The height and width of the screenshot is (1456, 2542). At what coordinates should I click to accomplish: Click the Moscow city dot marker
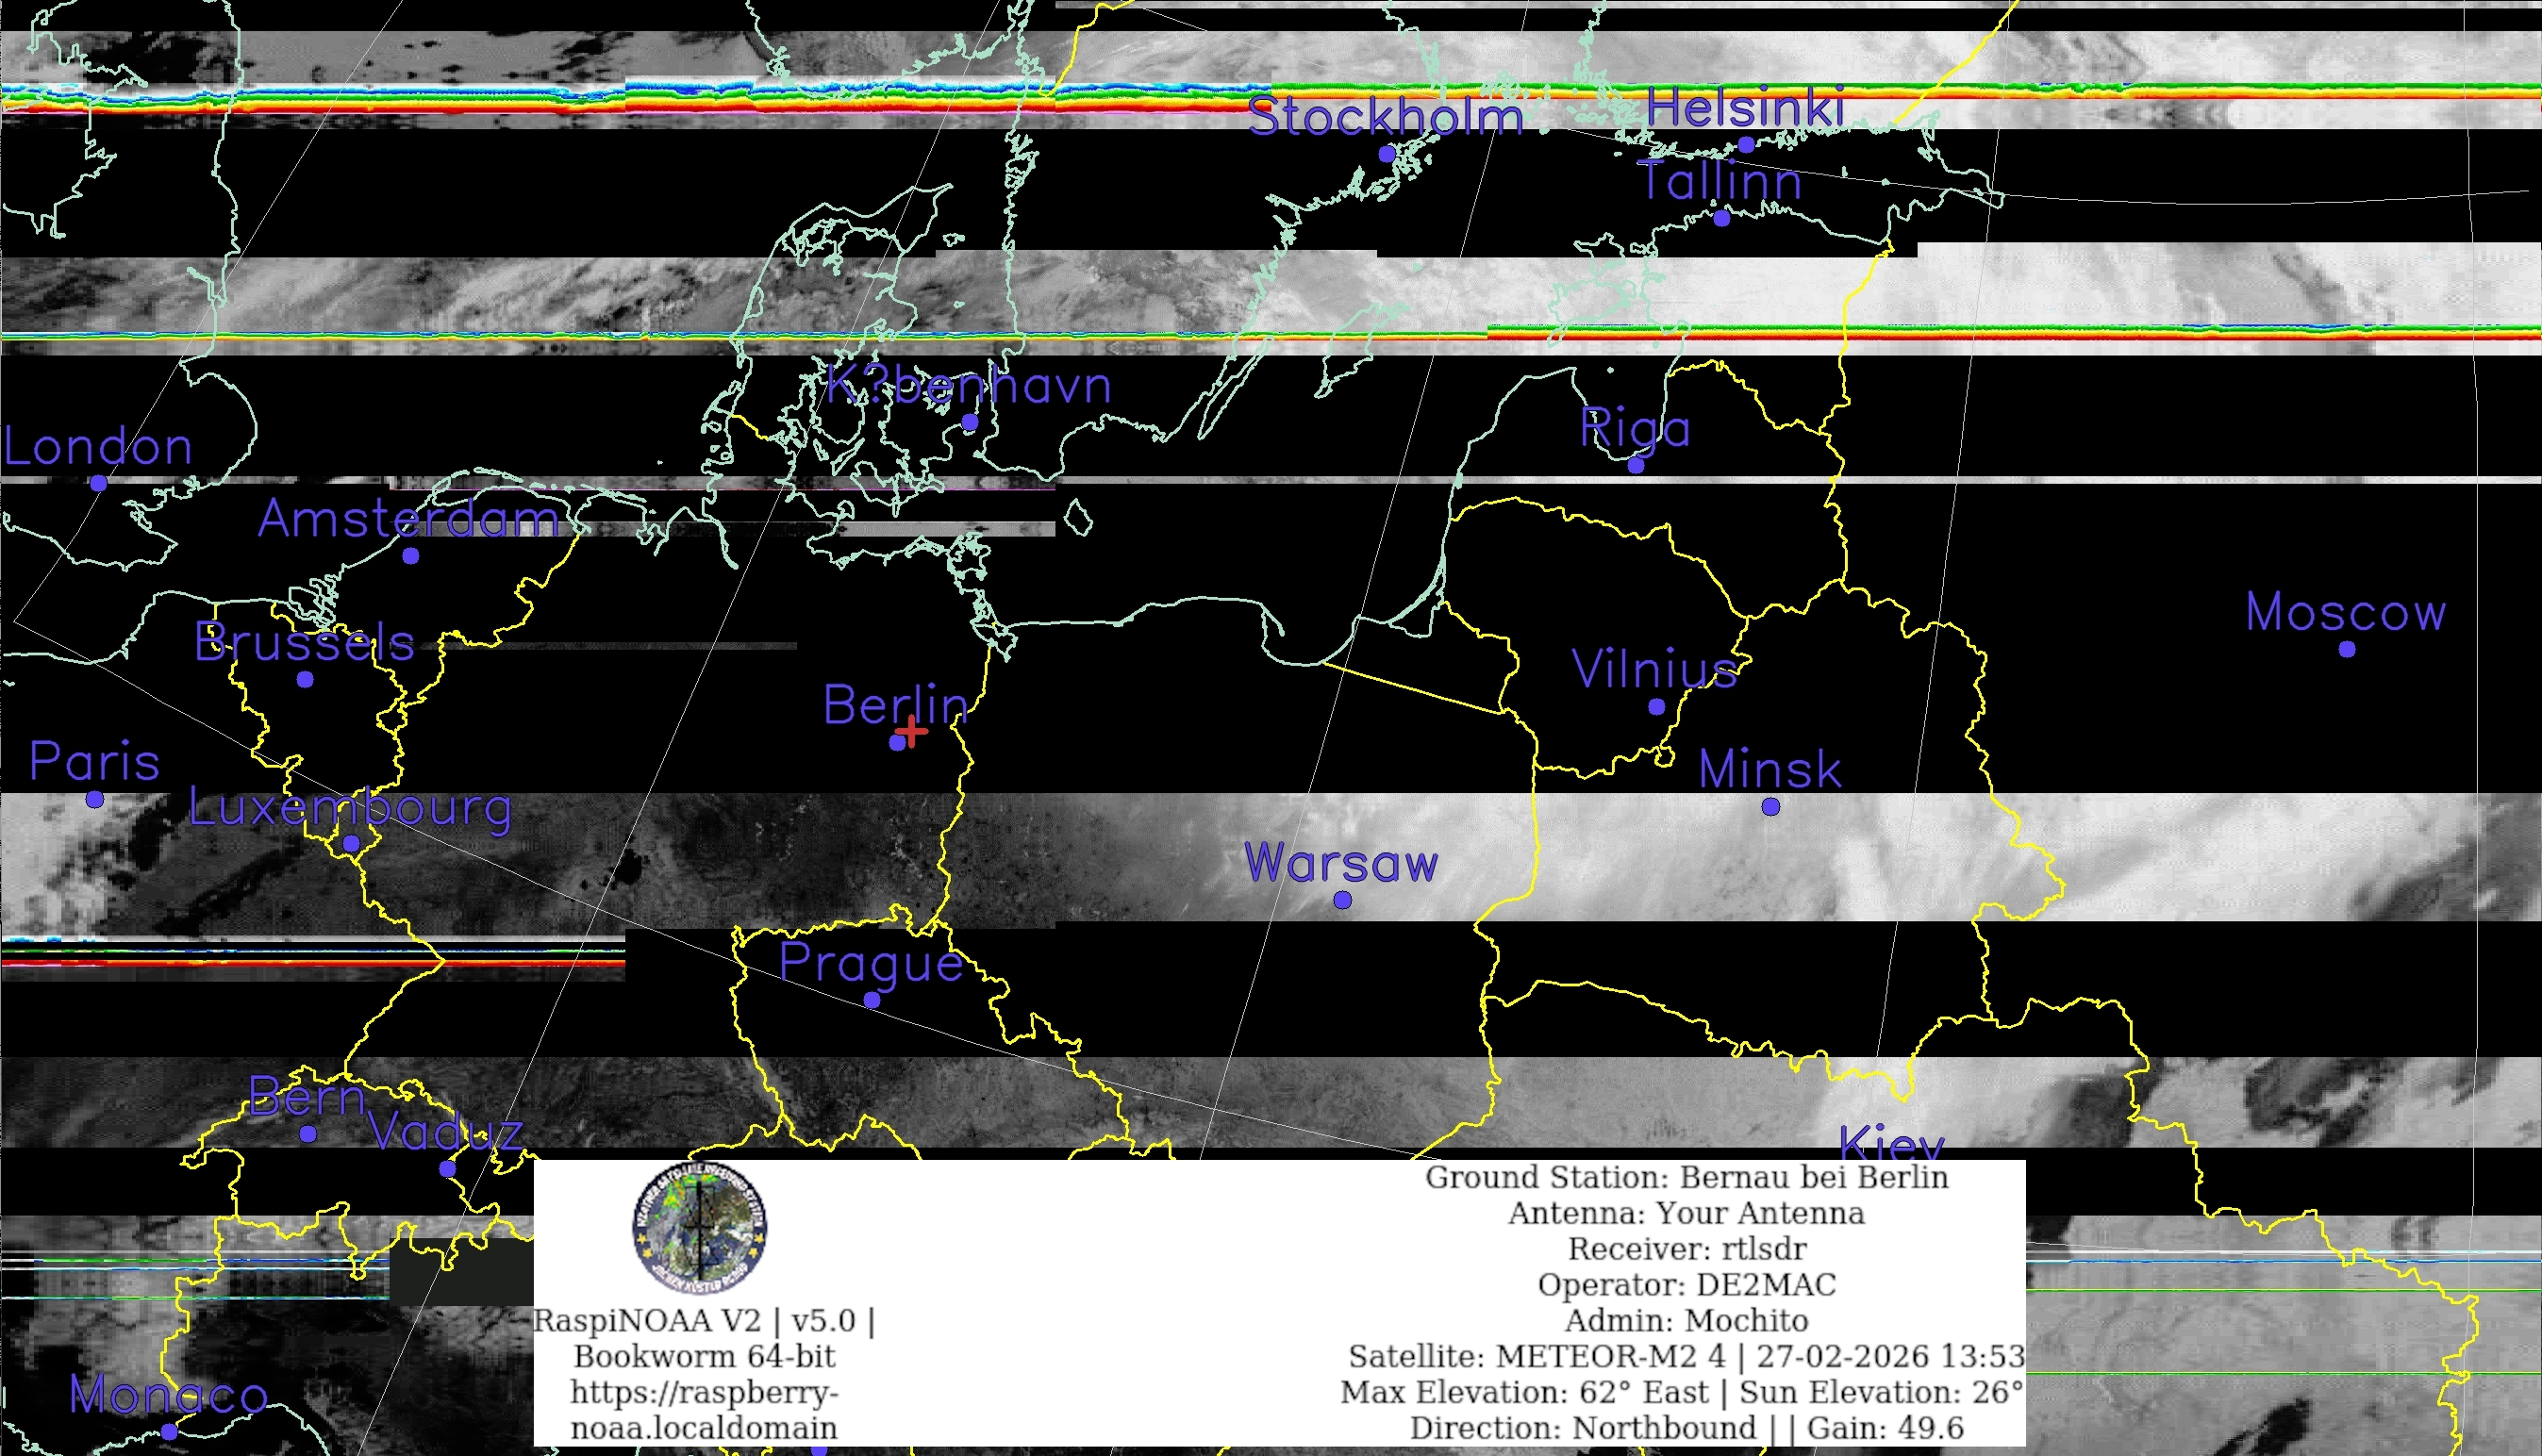[x=2347, y=649]
